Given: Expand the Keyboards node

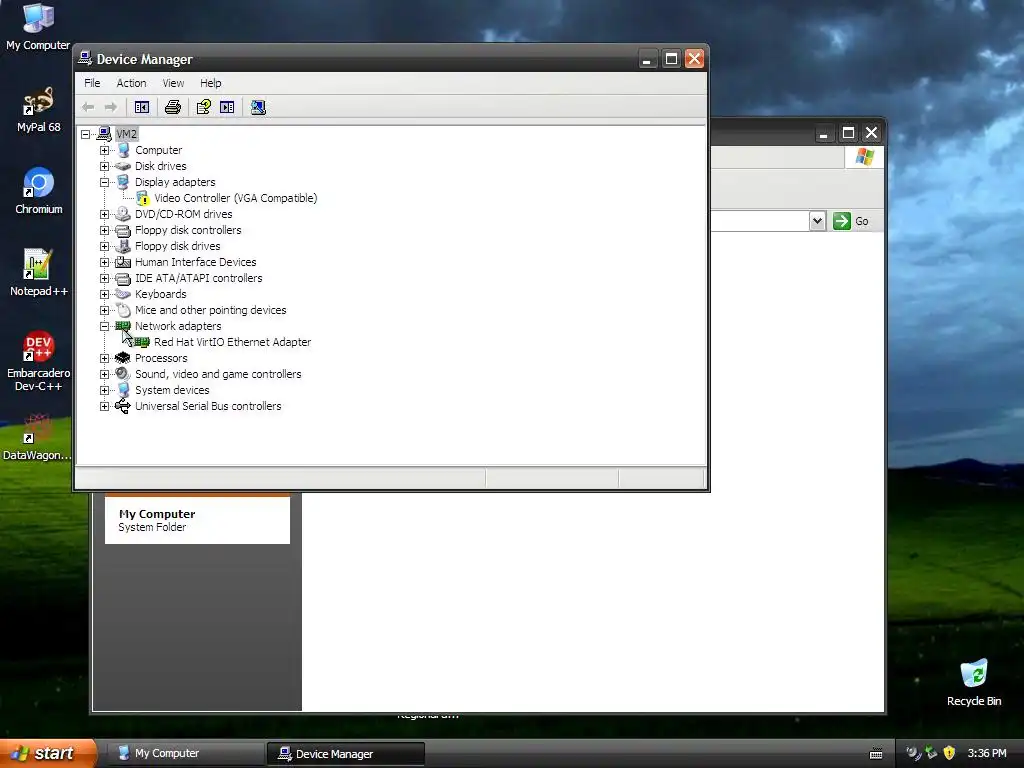Looking at the screenshot, I should 104,295.
